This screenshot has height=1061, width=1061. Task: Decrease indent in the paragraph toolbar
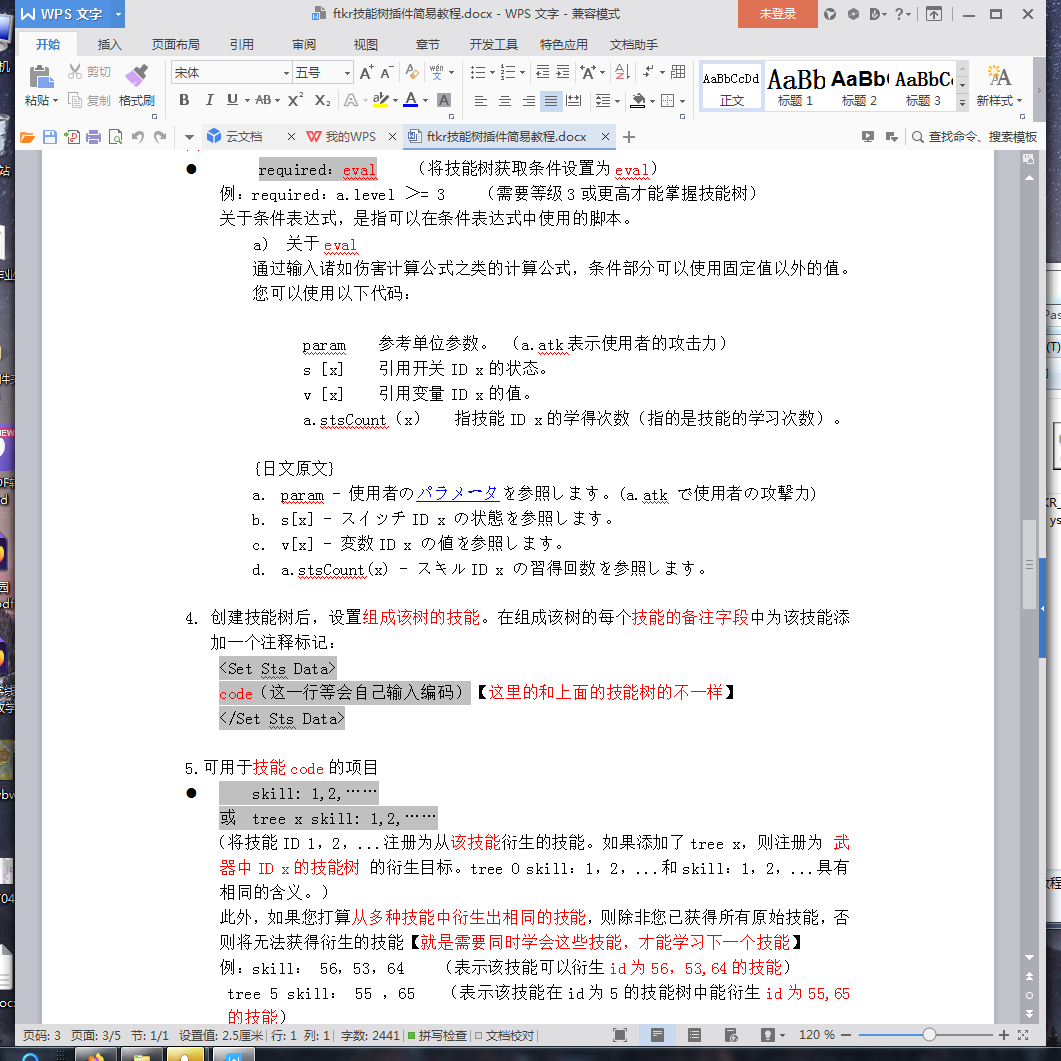click(x=543, y=72)
